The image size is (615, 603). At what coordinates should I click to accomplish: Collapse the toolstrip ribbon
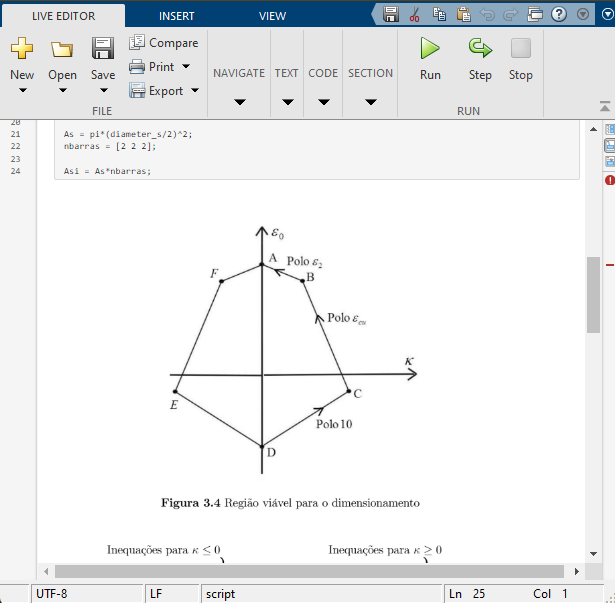(x=605, y=106)
